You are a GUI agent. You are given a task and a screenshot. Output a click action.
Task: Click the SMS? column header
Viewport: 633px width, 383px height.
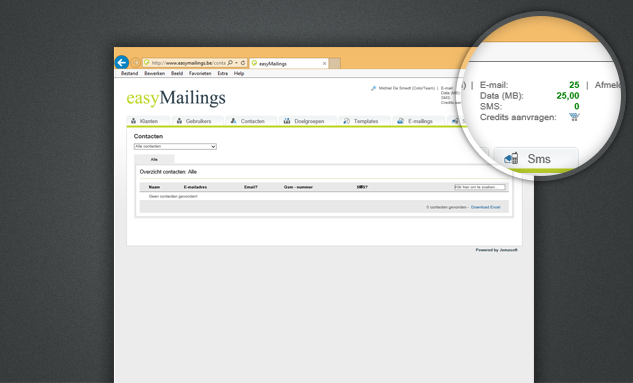pyautogui.click(x=362, y=187)
